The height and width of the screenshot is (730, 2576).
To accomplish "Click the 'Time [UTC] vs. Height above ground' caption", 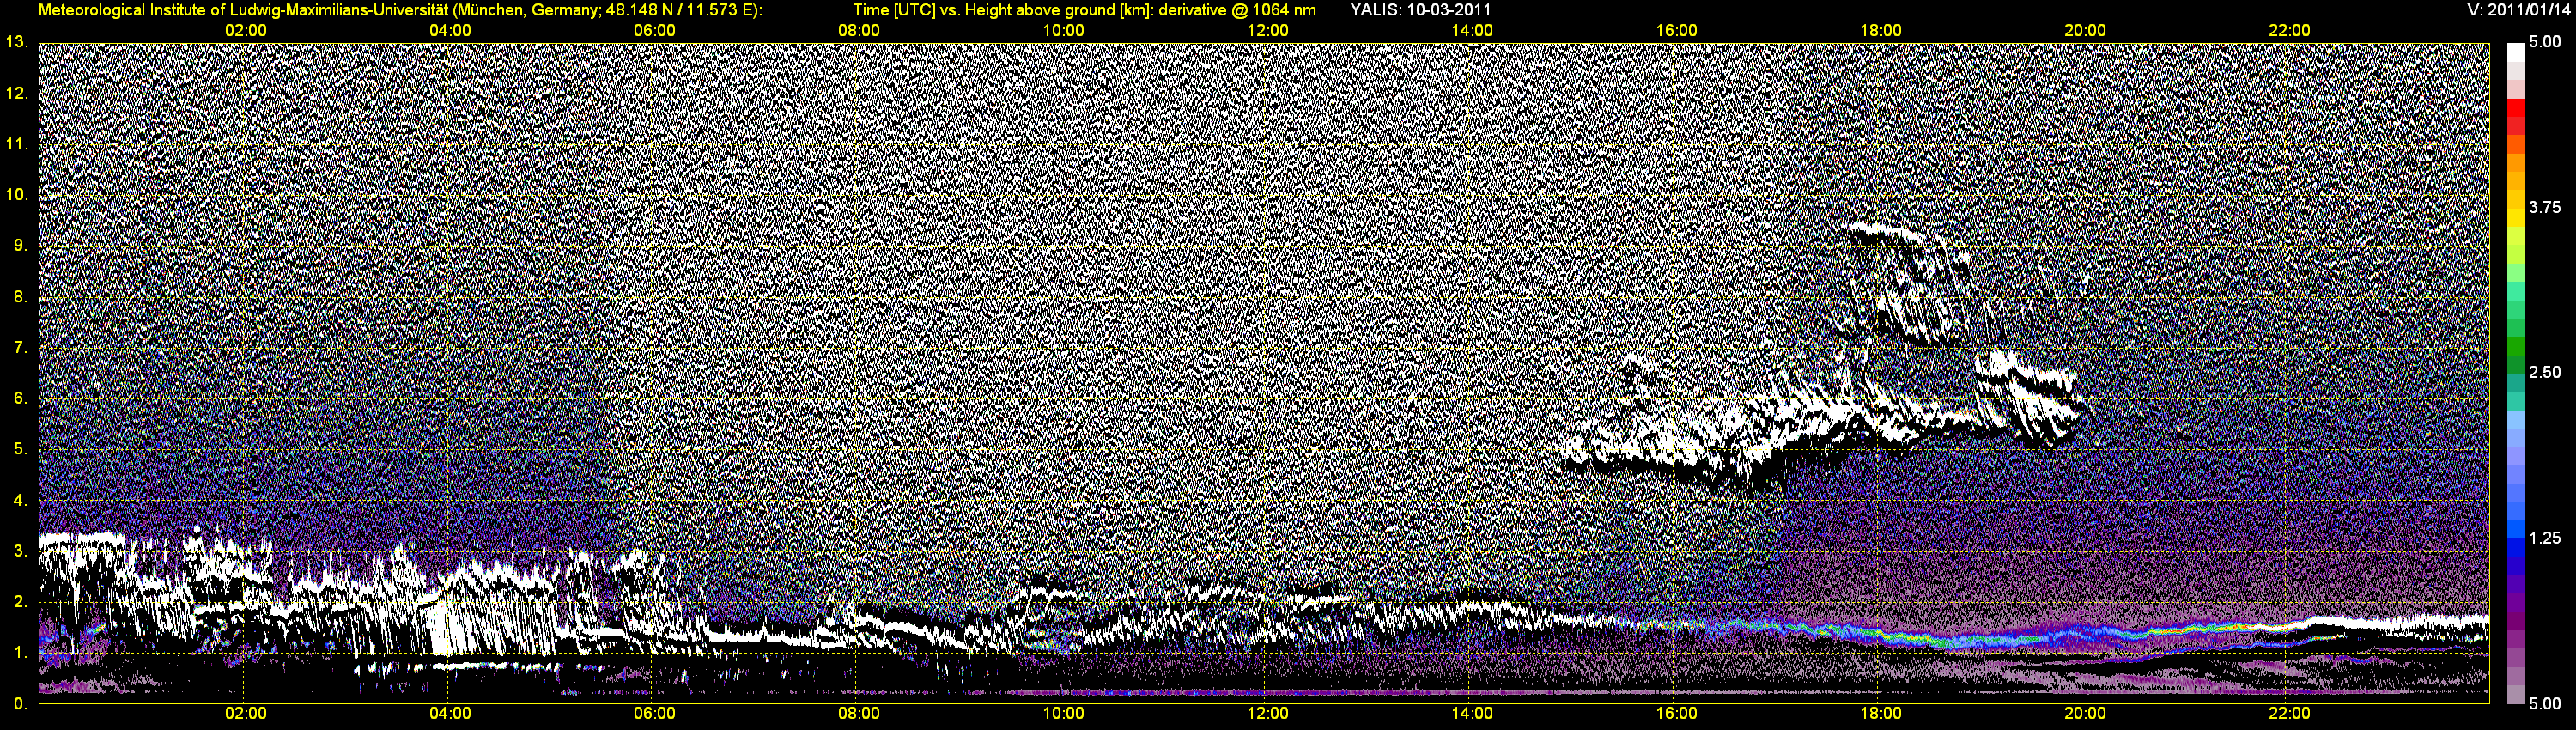I will point(1084,10).
